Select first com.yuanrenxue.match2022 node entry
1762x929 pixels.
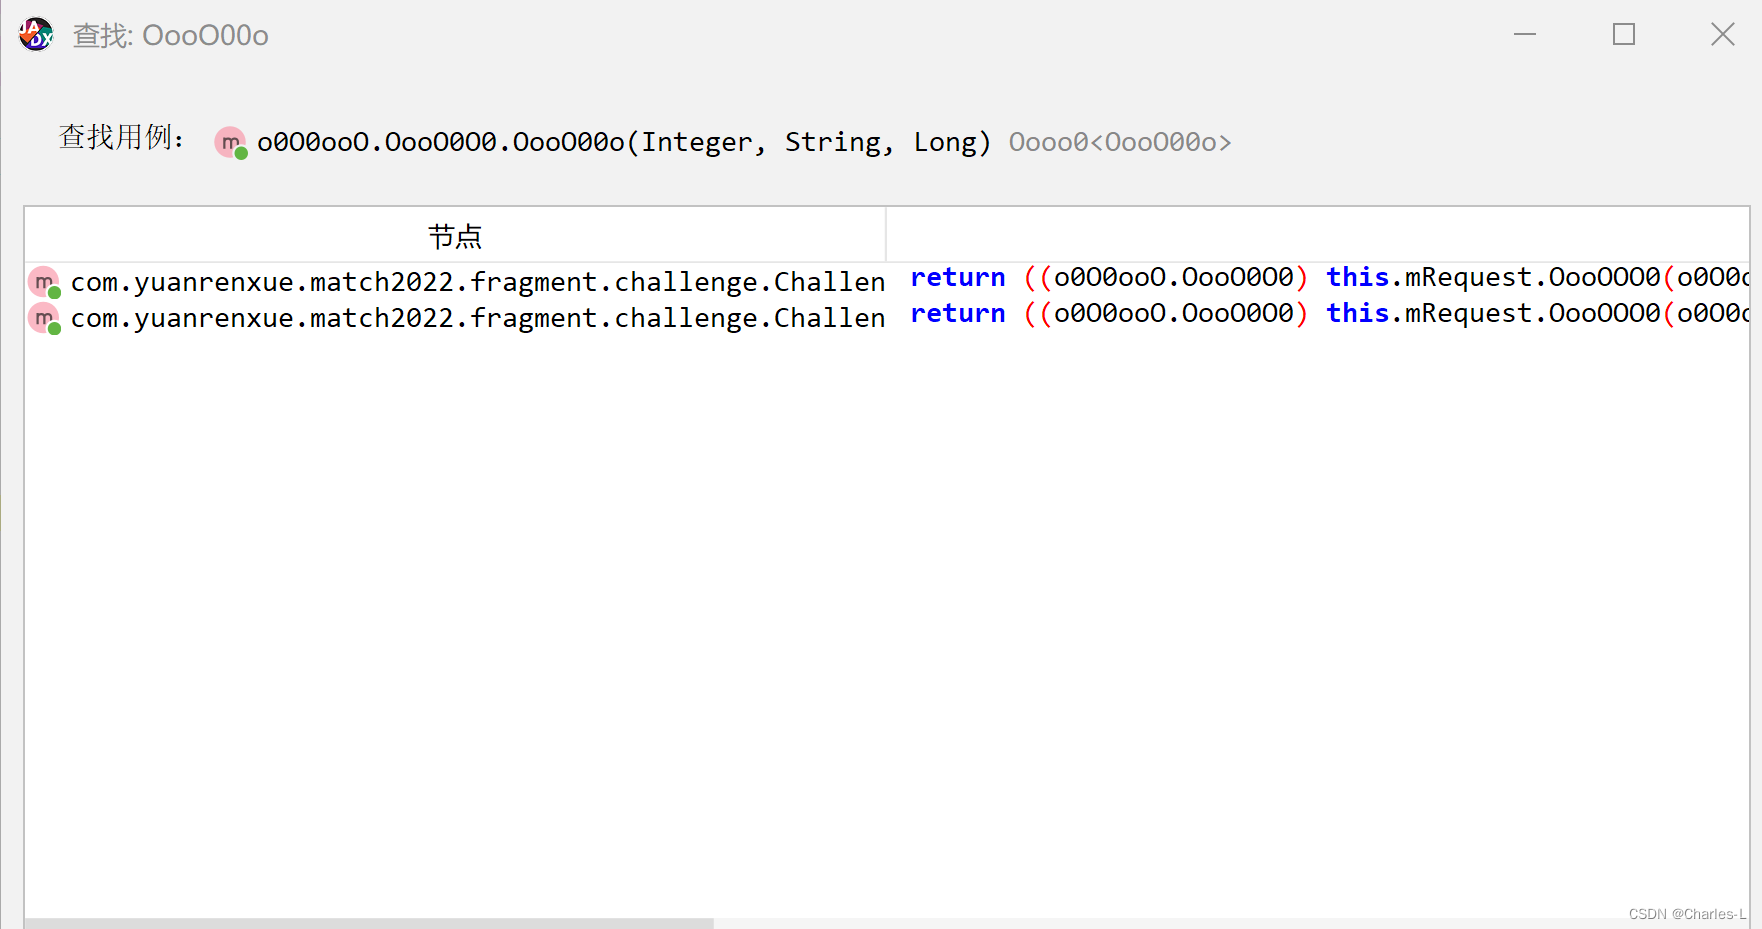477,282
